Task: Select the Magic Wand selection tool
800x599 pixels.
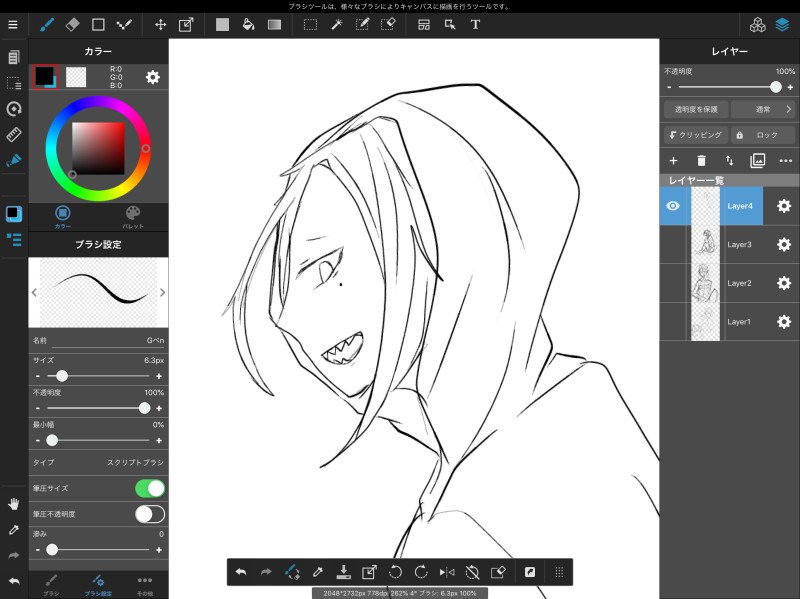Action: [x=337, y=24]
